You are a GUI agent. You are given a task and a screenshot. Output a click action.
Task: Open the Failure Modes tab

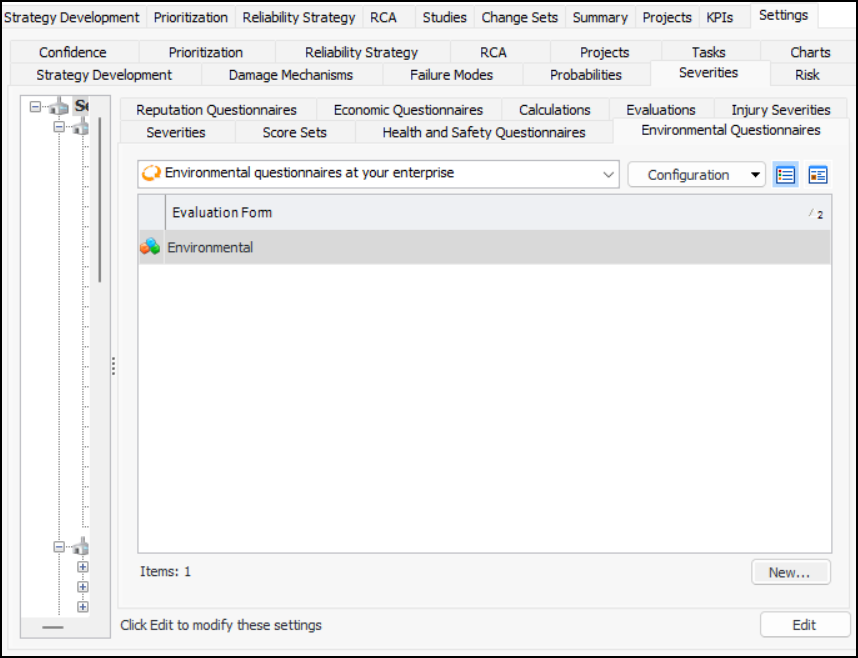[451, 75]
